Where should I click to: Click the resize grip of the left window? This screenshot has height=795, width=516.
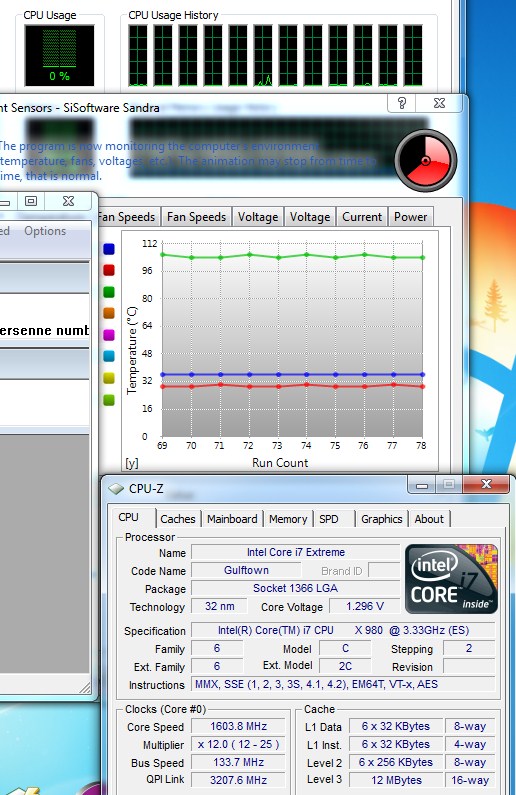[x=85, y=688]
